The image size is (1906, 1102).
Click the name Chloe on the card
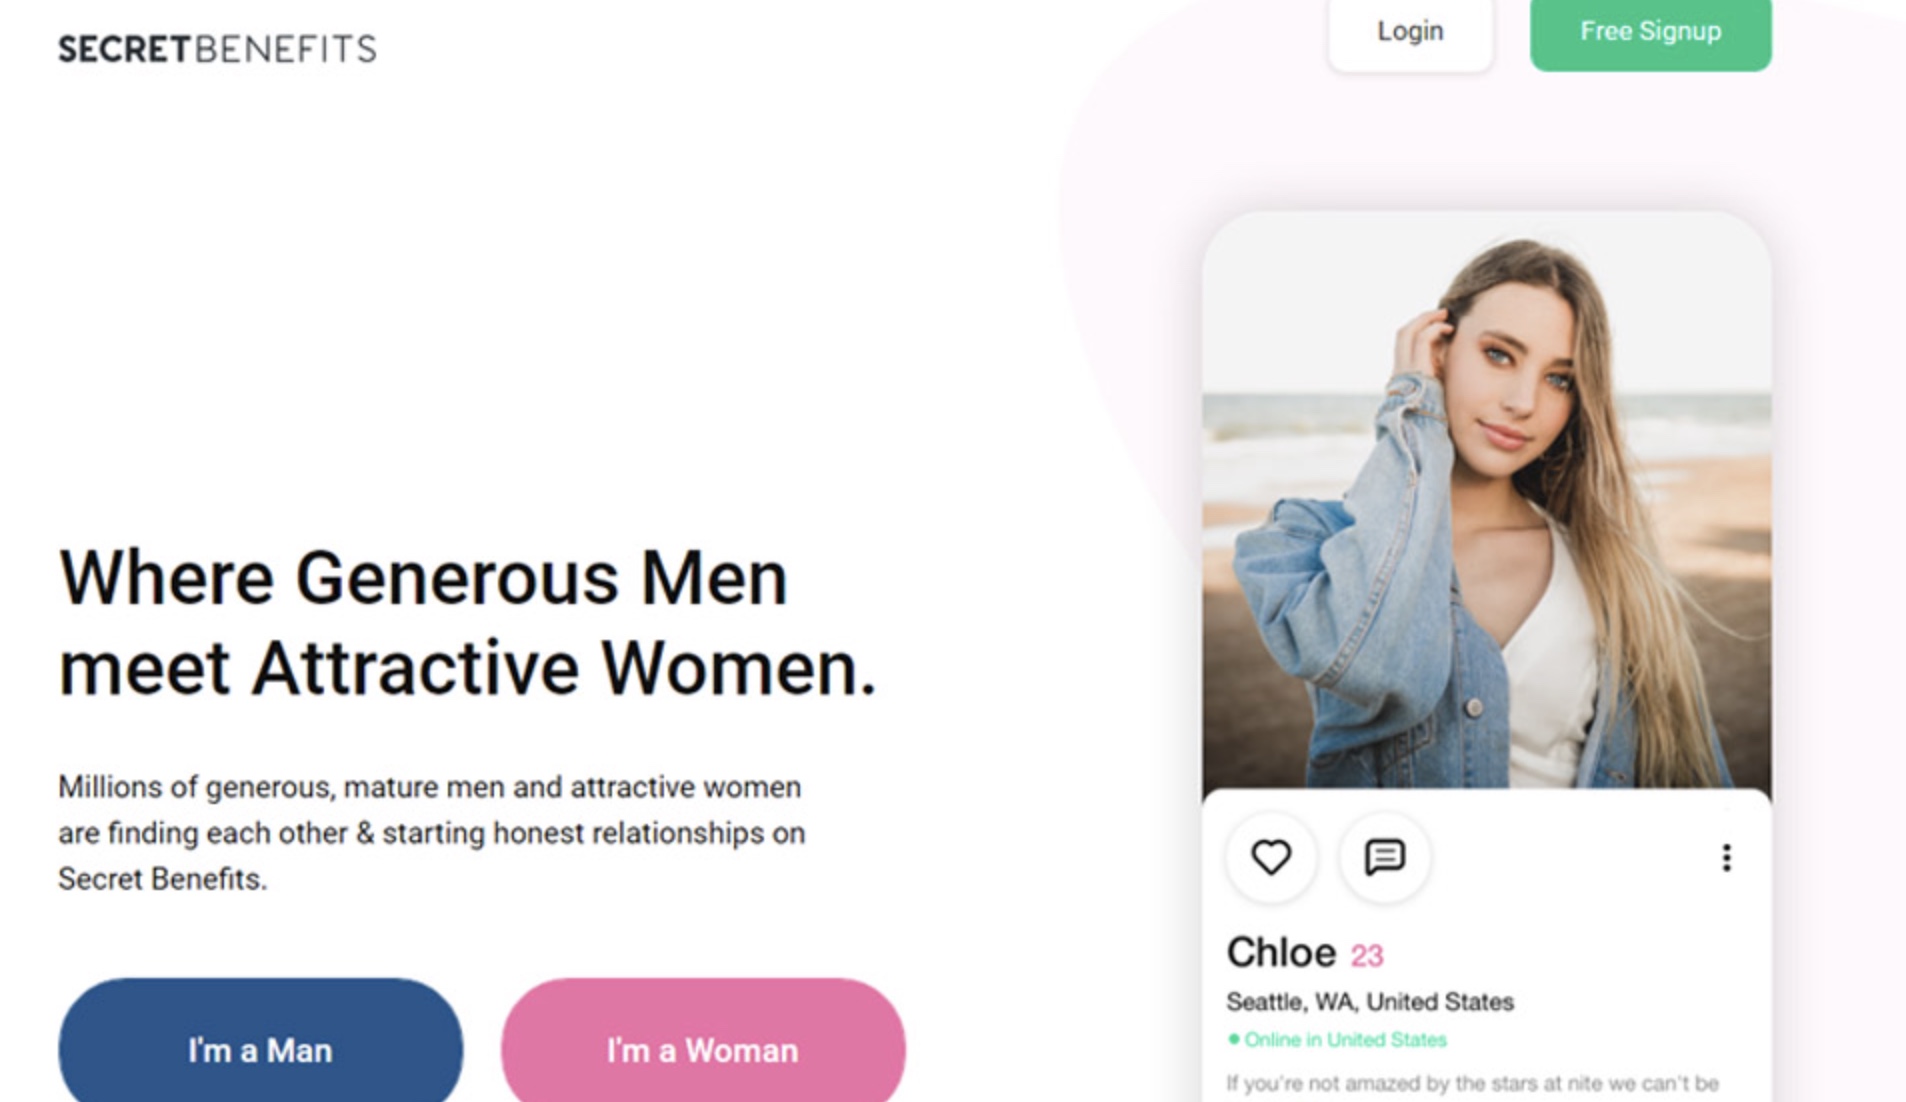[x=1281, y=952]
